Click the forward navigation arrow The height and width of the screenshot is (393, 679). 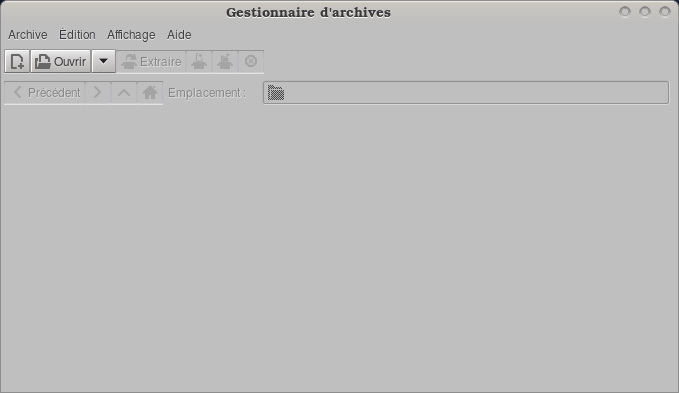pyautogui.click(x=98, y=93)
